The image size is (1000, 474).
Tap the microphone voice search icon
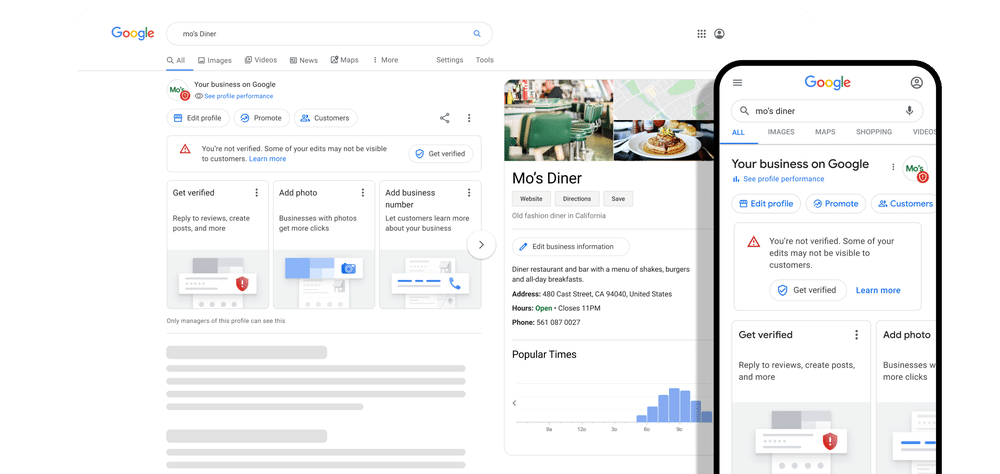909,111
